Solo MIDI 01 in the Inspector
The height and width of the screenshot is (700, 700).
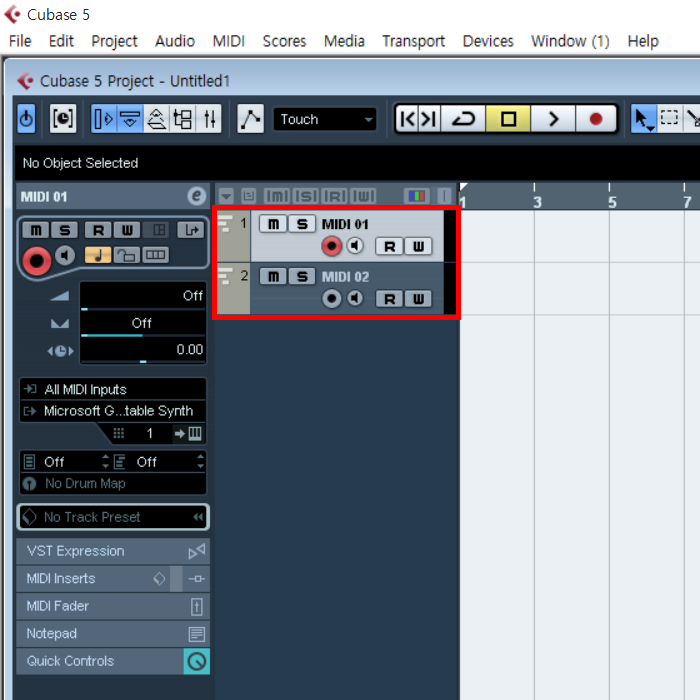coord(65,230)
